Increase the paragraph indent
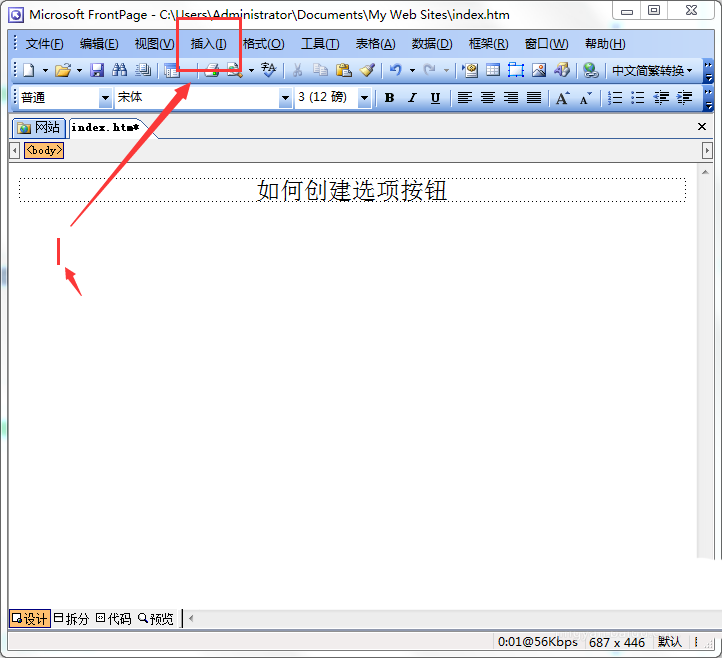The width and height of the screenshot is (722, 658). click(684, 98)
